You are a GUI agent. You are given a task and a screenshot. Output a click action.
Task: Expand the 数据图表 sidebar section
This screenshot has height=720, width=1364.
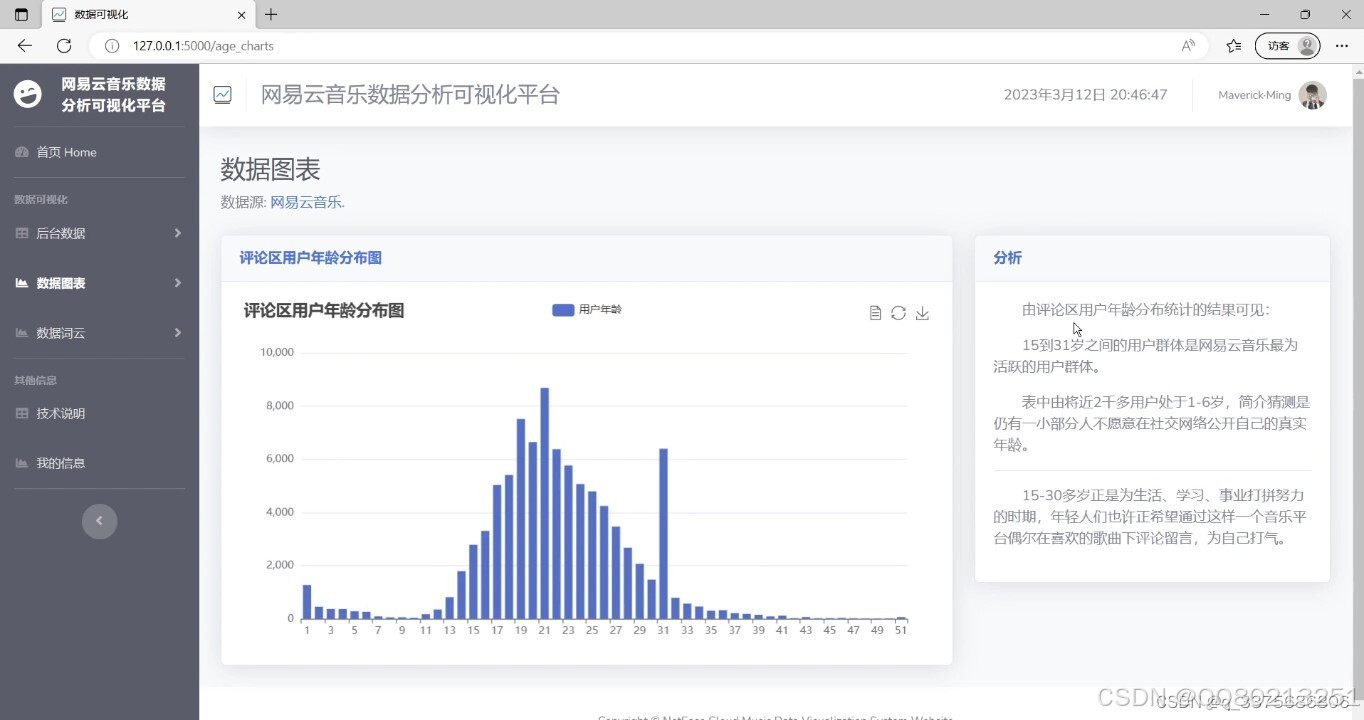point(60,283)
